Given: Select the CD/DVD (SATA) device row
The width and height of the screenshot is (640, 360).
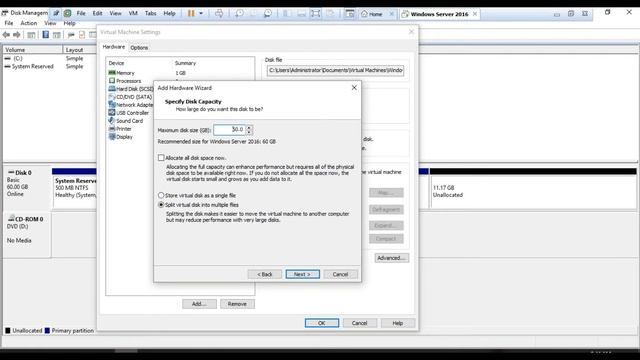Looking at the screenshot, I should click(x=131, y=97).
